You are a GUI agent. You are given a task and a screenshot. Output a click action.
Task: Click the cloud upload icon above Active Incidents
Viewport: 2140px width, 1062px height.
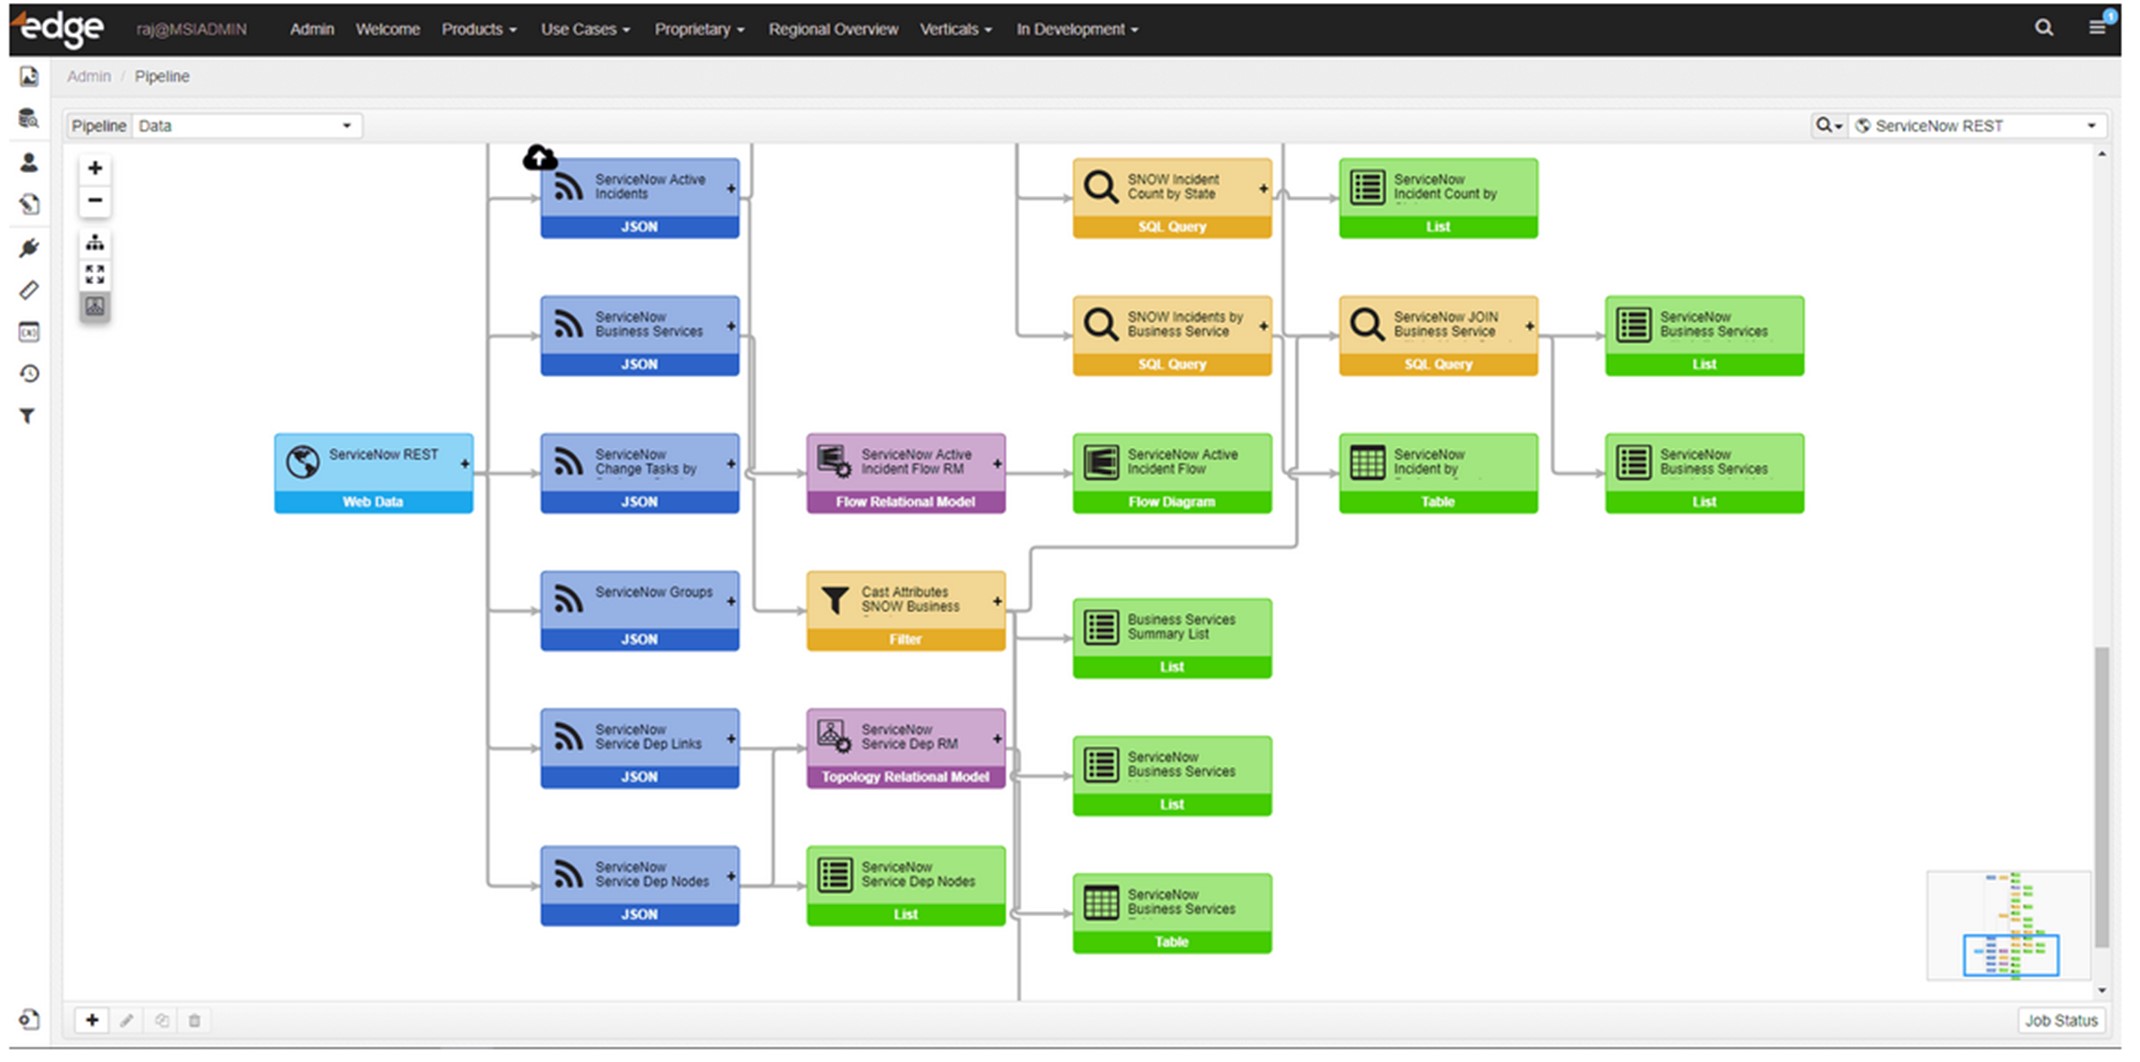pos(540,157)
